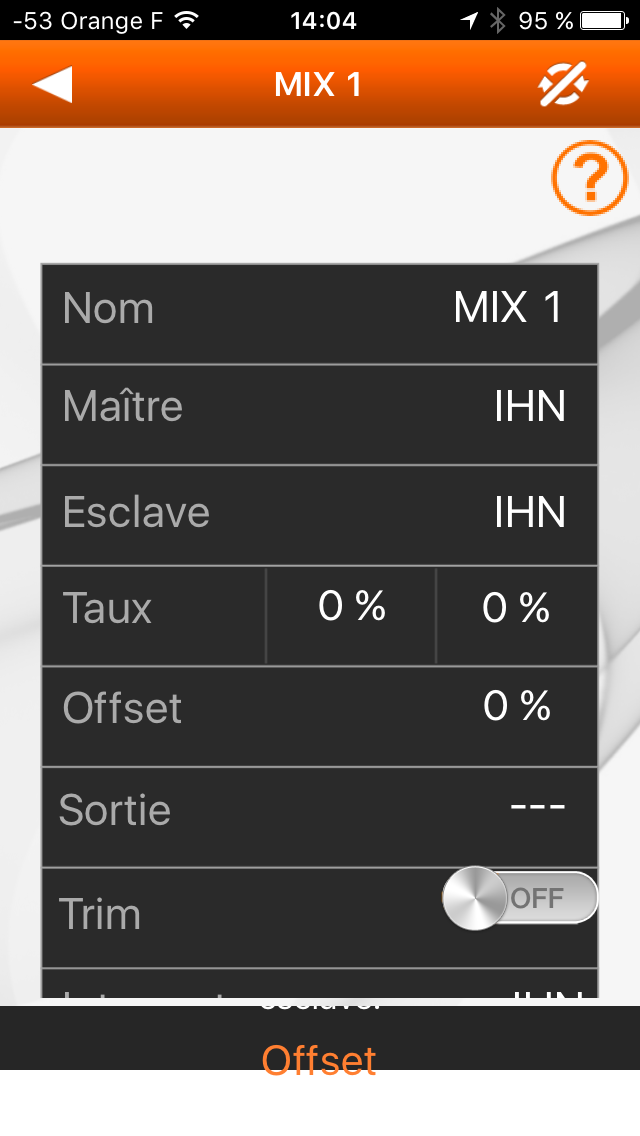Tap the OFF label on Trim switch
The width and height of the screenshot is (640, 1136).
pyautogui.click(x=536, y=898)
